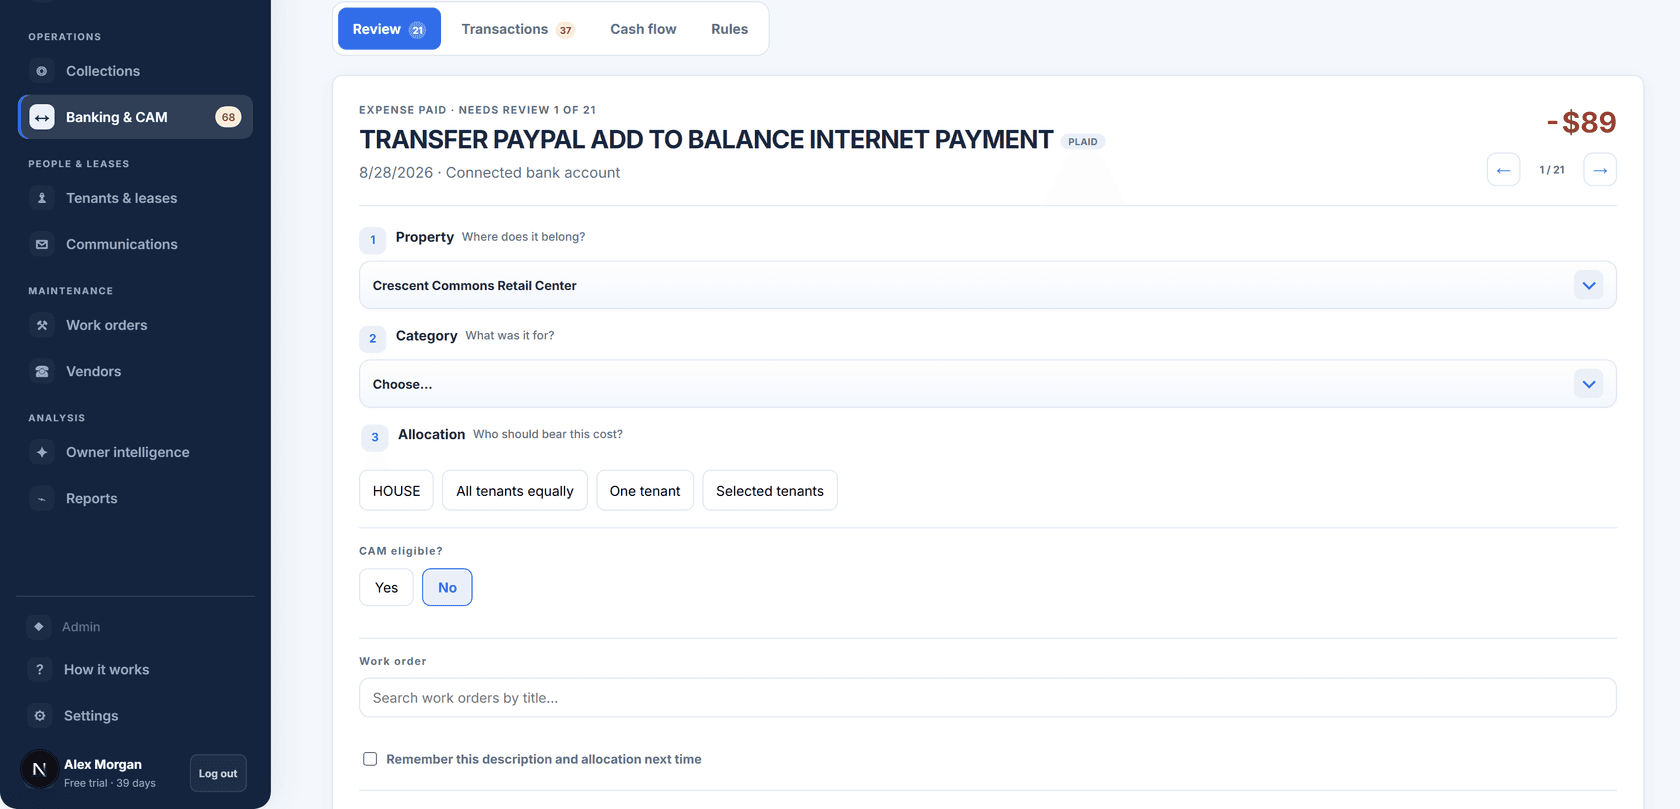Click the Work orders tools icon
Image resolution: width=1680 pixels, height=809 pixels.
click(41, 325)
